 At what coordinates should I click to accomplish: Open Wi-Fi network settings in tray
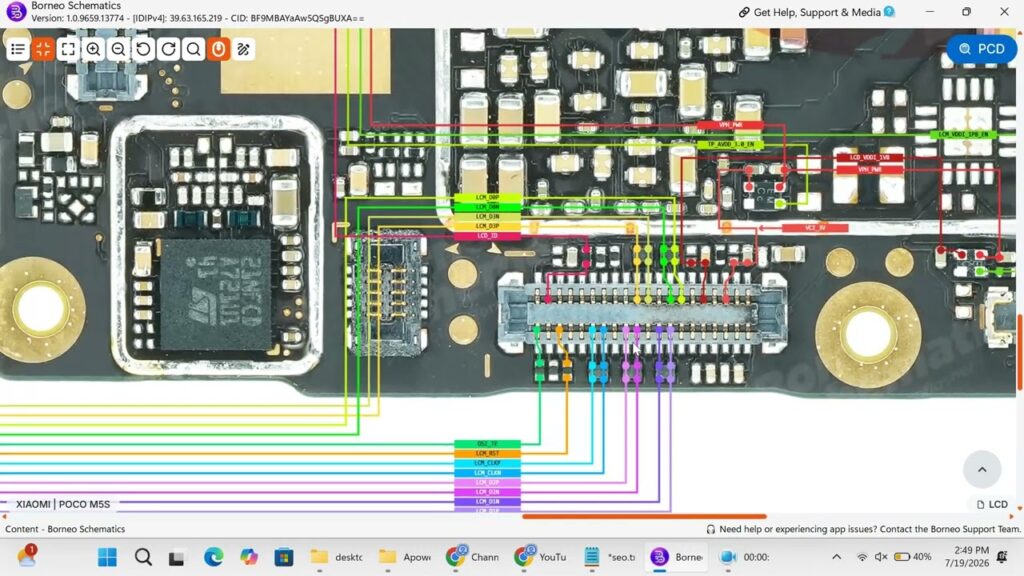(862, 557)
